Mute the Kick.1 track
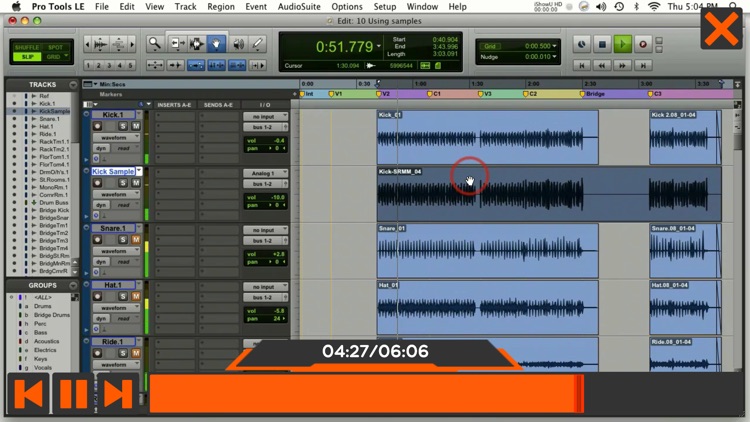This screenshot has height=422, width=750. [x=135, y=126]
